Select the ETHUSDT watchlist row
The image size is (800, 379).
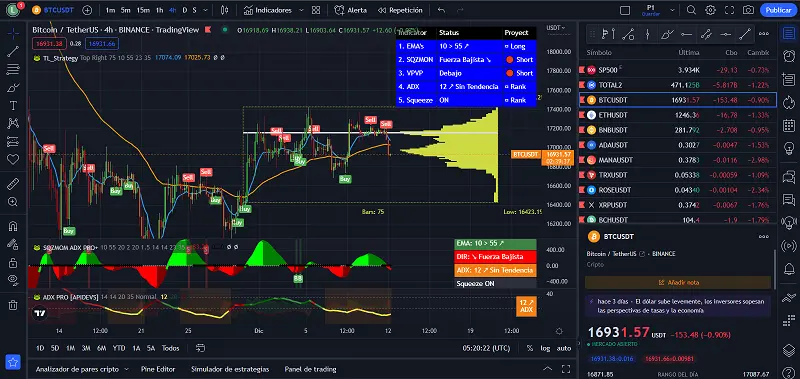678,115
